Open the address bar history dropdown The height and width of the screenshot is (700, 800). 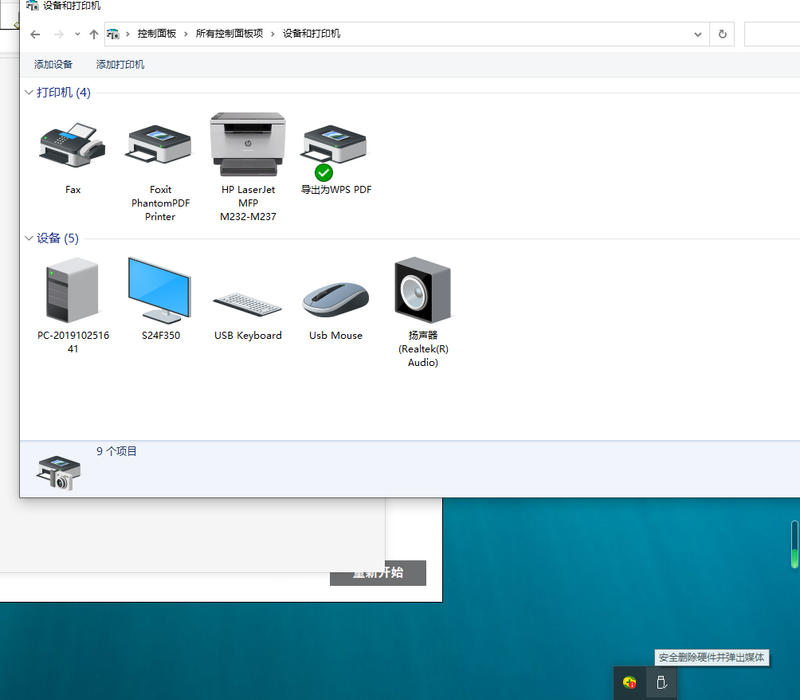point(698,34)
